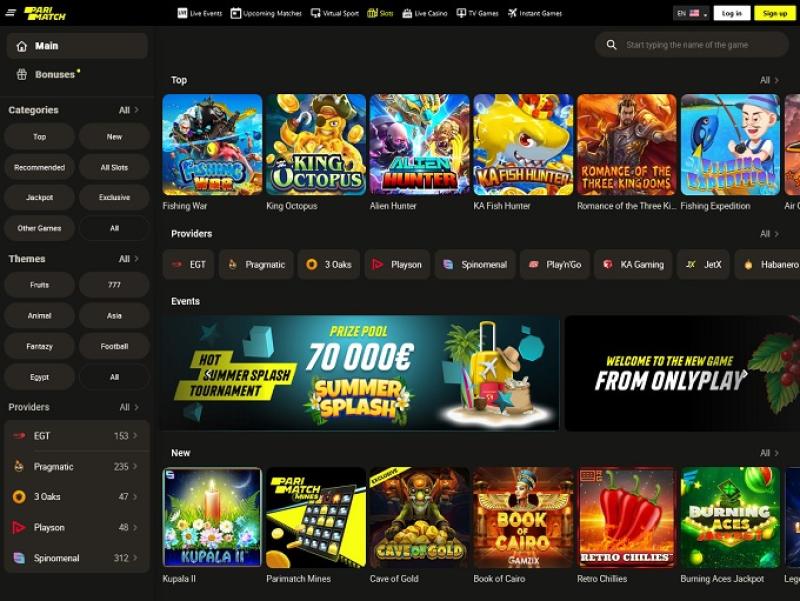Expand All in Categories sidebar
The height and width of the screenshot is (601, 800).
129,110
